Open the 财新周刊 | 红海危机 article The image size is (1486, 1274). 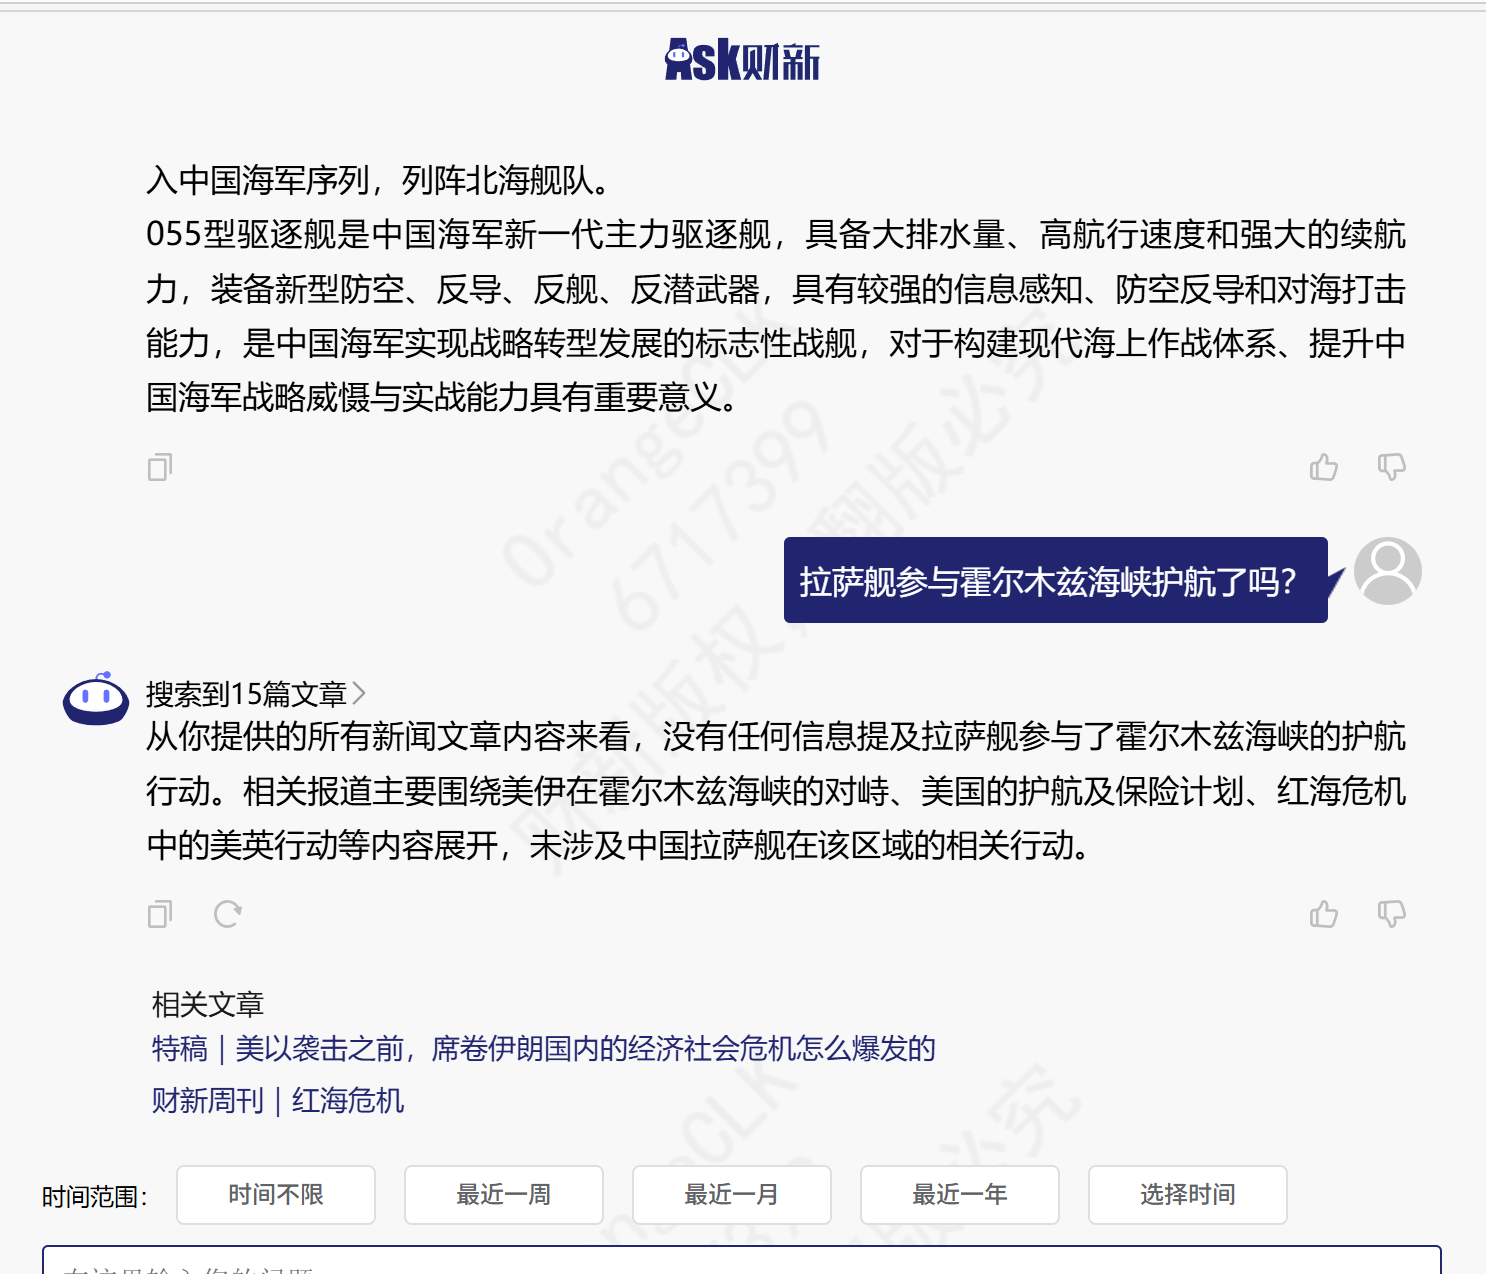[x=278, y=1100]
